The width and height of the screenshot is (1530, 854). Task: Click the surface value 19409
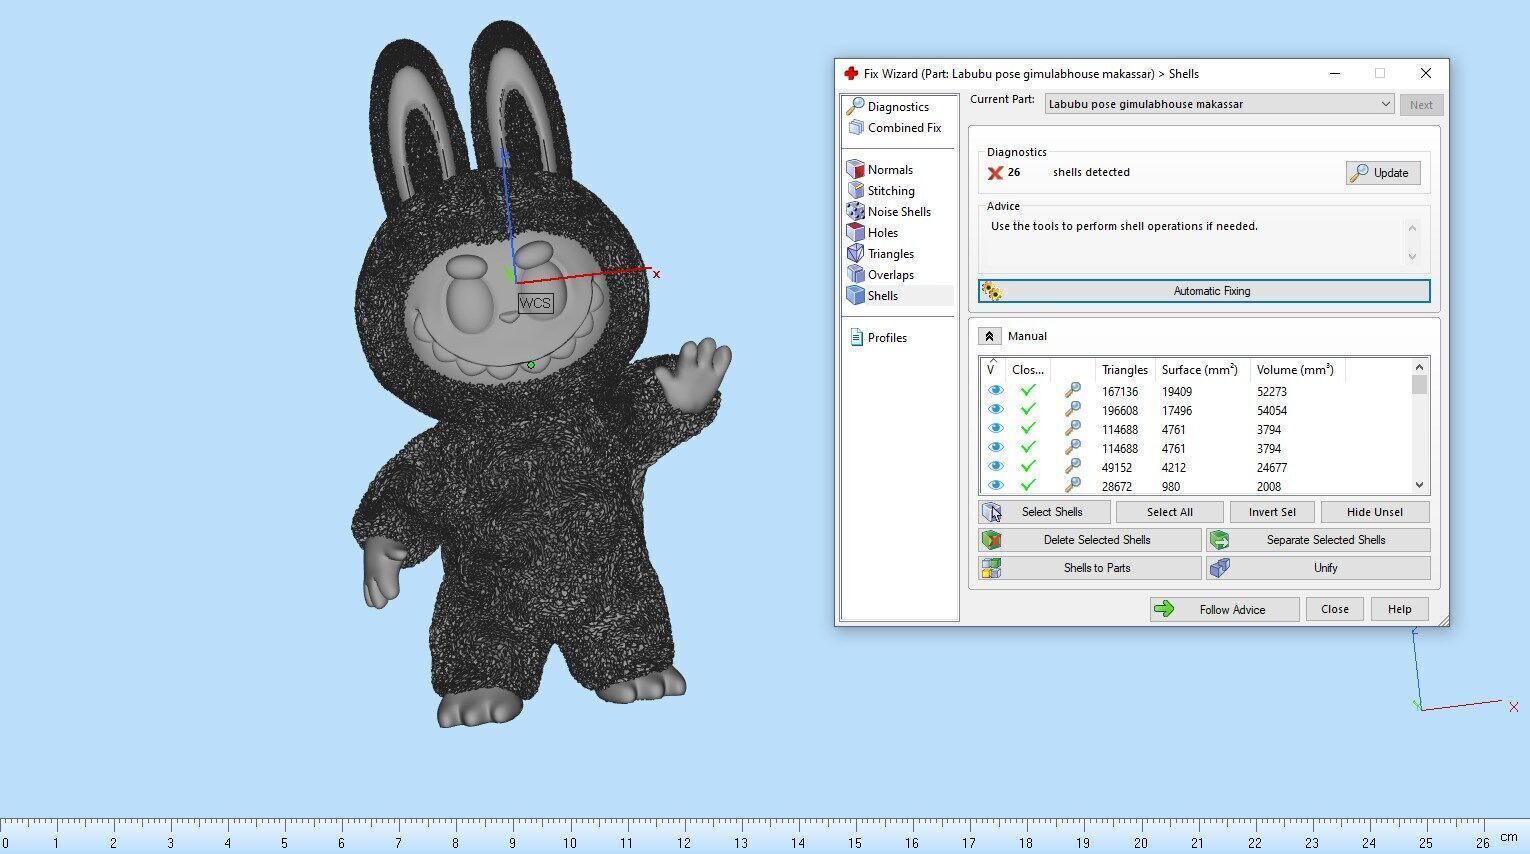[1176, 392]
